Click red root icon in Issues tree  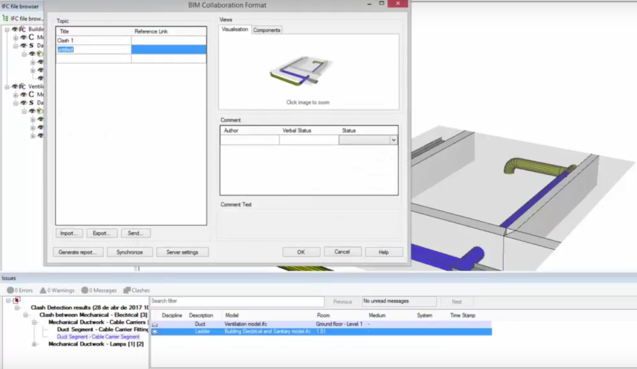click(17, 300)
